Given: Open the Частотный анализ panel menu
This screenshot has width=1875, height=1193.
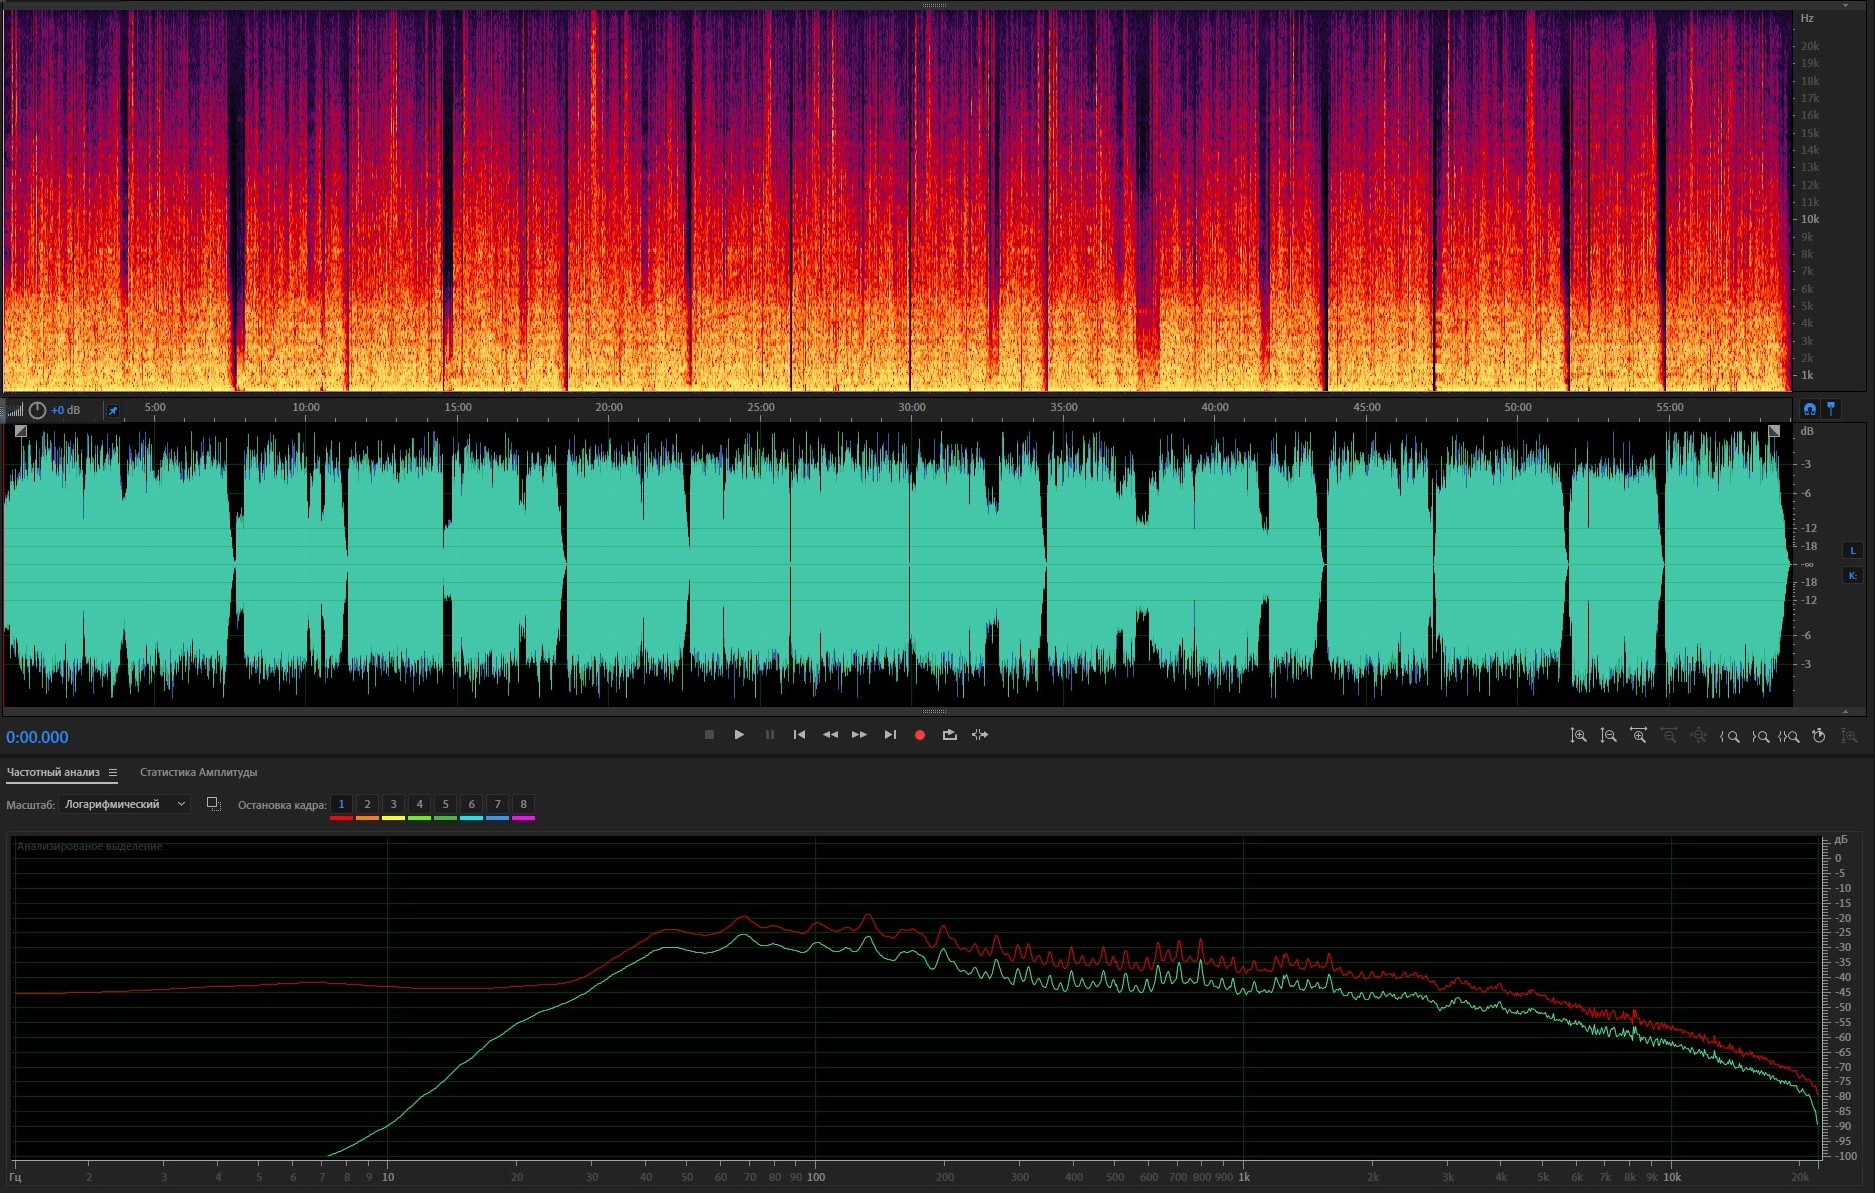Looking at the screenshot, I should (x=113, y=772).
